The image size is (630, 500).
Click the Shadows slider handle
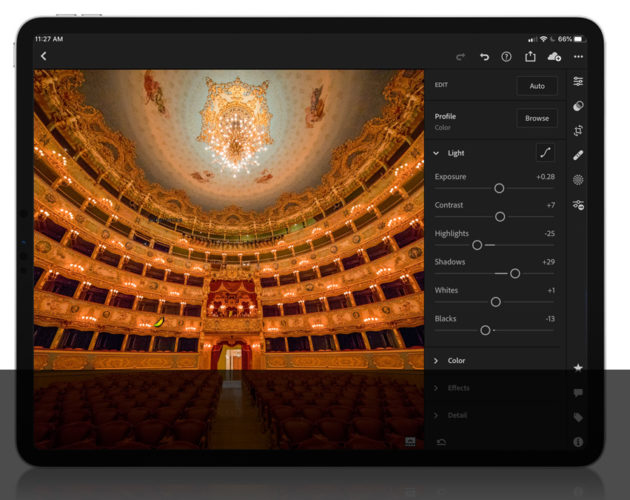coord(515,273)
